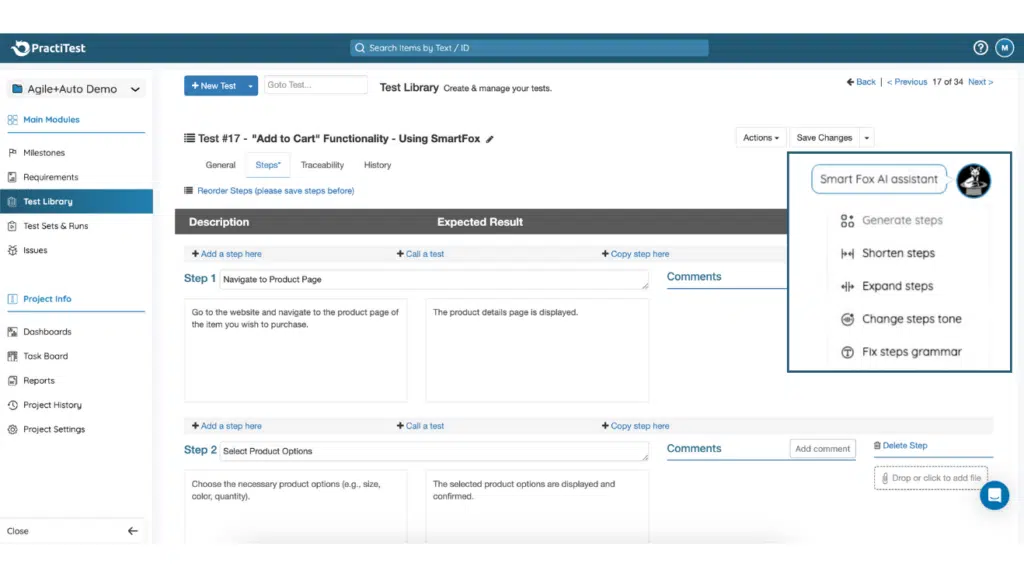This screenshot has width=1024, height=577.
Task: Open the History tab
Action: click(x=377, y=165)
